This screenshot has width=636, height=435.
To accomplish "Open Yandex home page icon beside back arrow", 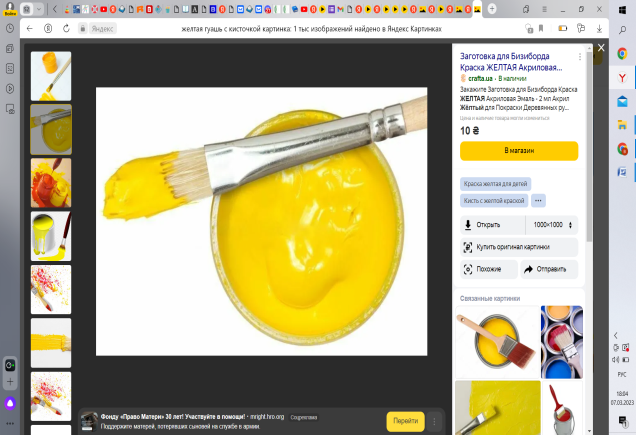I will 48,28.
